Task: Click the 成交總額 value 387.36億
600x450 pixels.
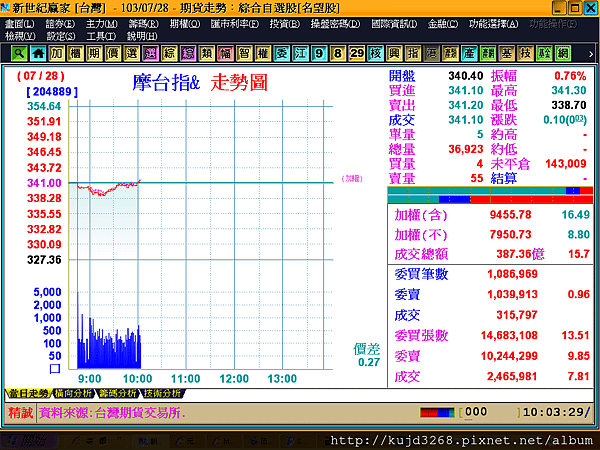Action: coord(520,254)
